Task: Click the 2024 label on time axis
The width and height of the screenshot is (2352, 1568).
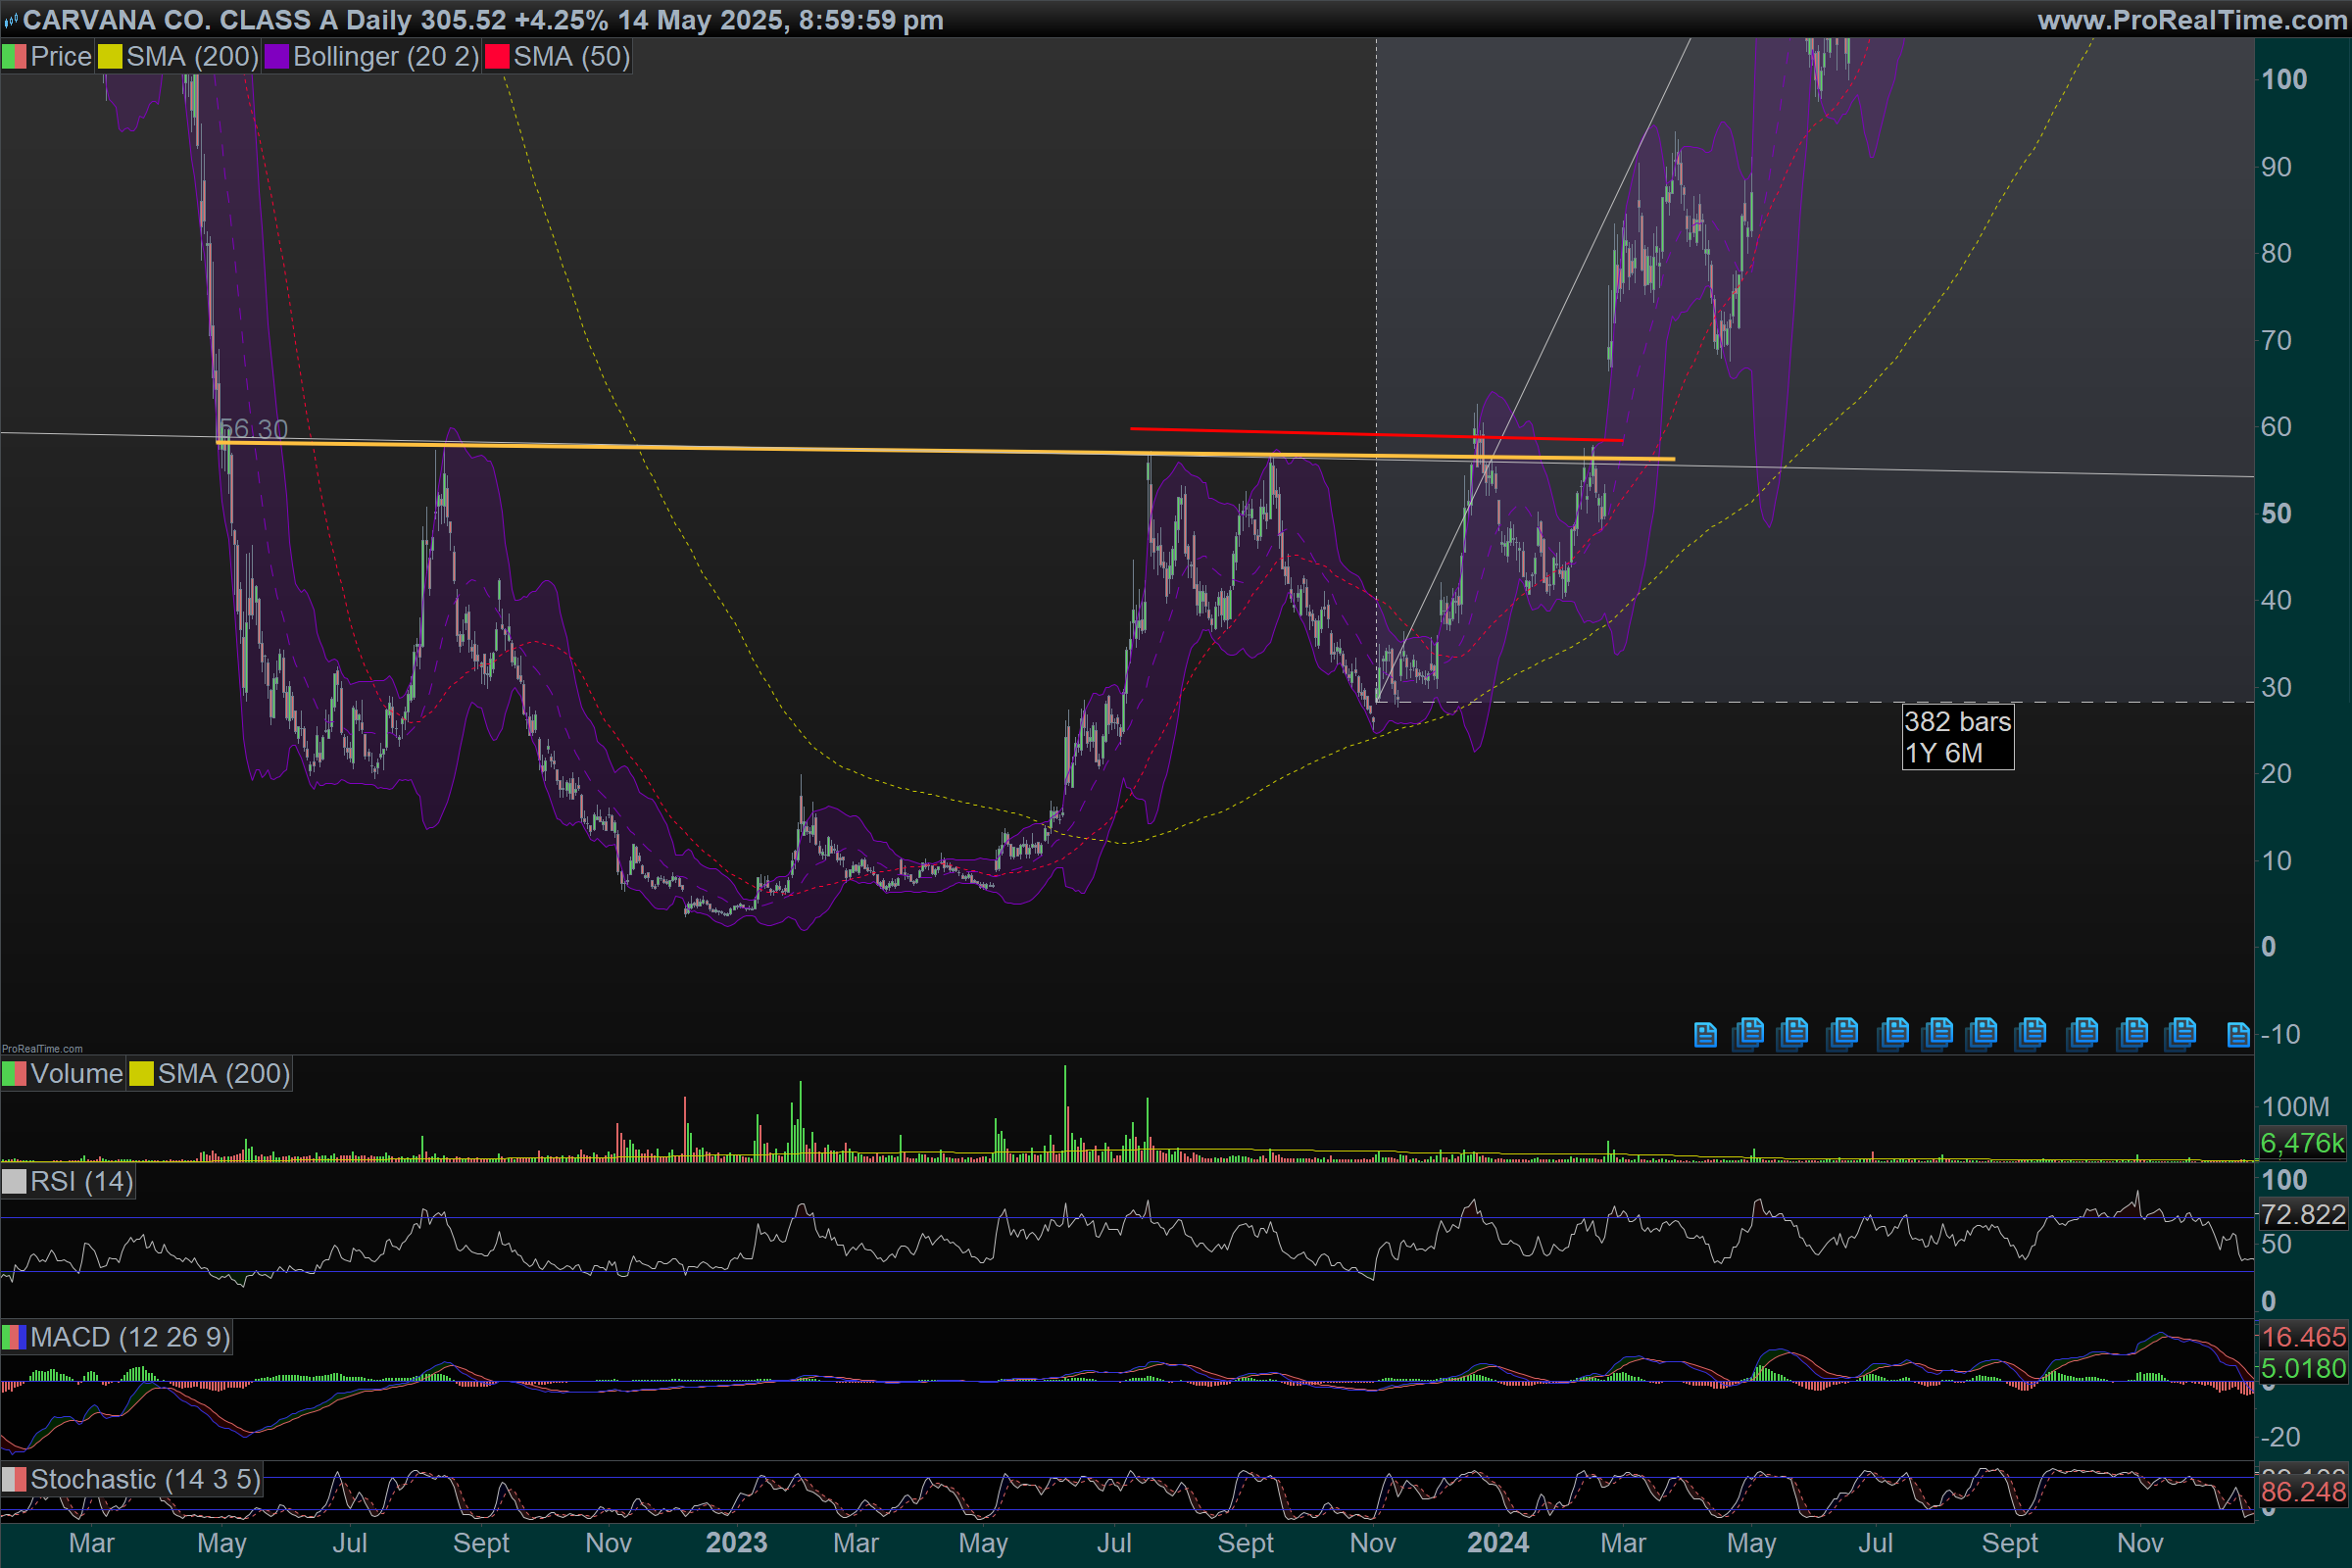Action: click(1497, 1543)
